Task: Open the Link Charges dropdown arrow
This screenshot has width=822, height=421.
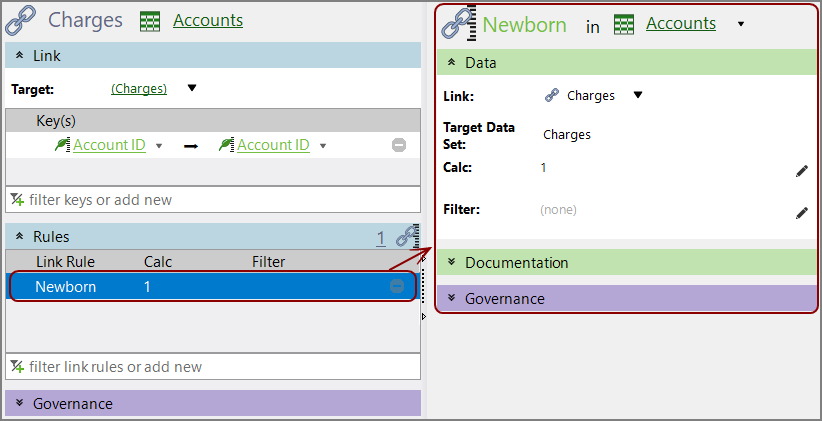Action: (x=638, y=95)
